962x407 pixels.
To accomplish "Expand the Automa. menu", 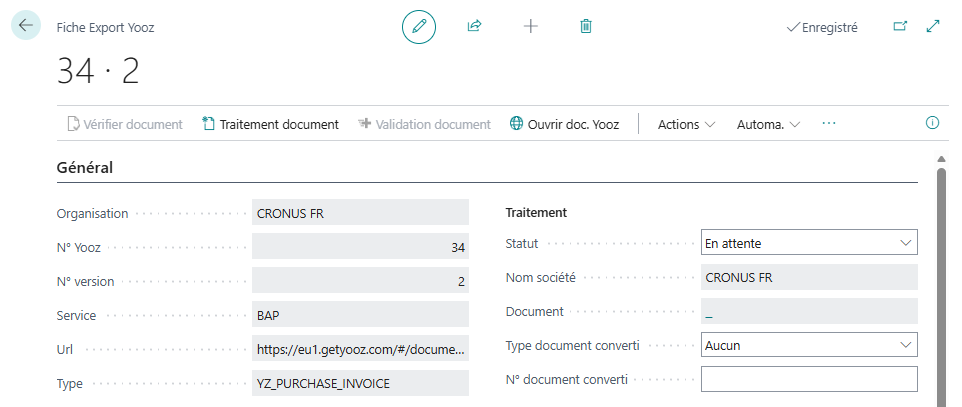I will 768,125.
